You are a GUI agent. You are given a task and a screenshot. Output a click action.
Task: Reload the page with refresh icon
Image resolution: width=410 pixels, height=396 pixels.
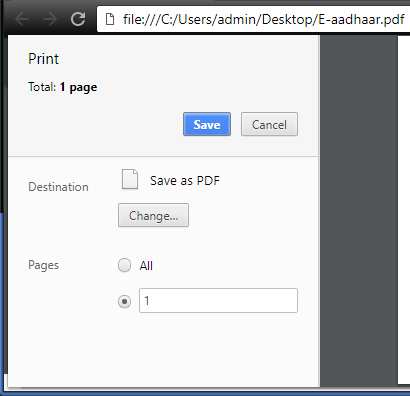(x=78, y=19)
